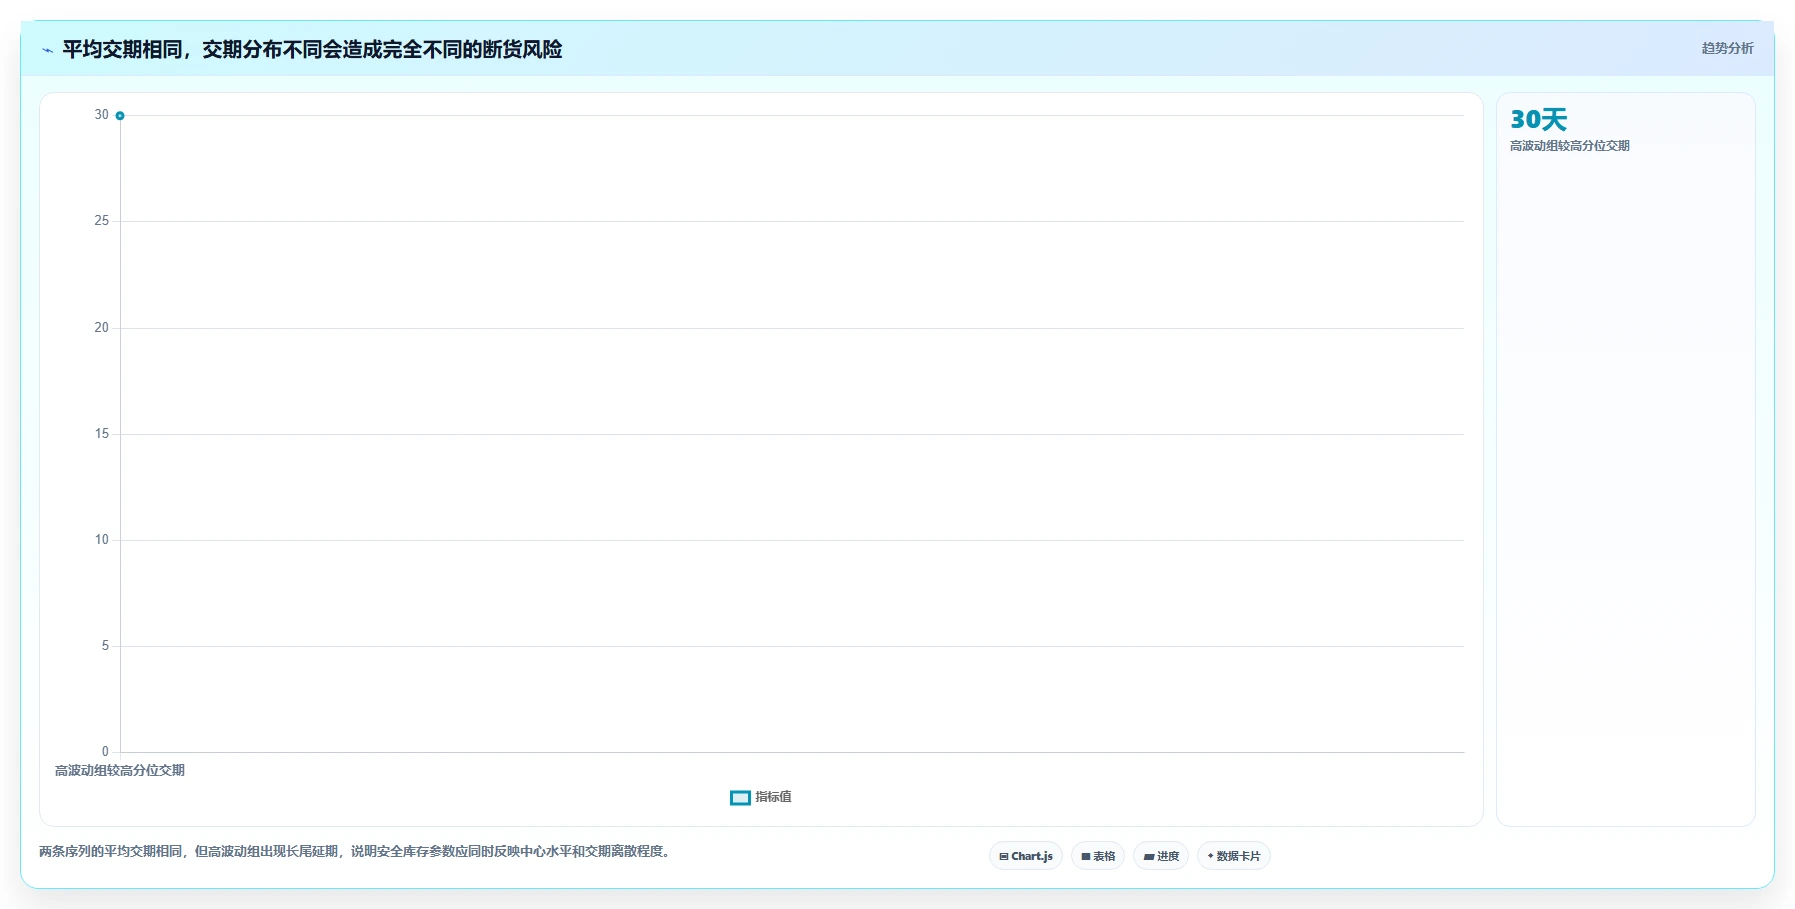Click the 趋势分析 label in the header
This screenshot has height=909, width=1795.
(x=1727, y=48)
